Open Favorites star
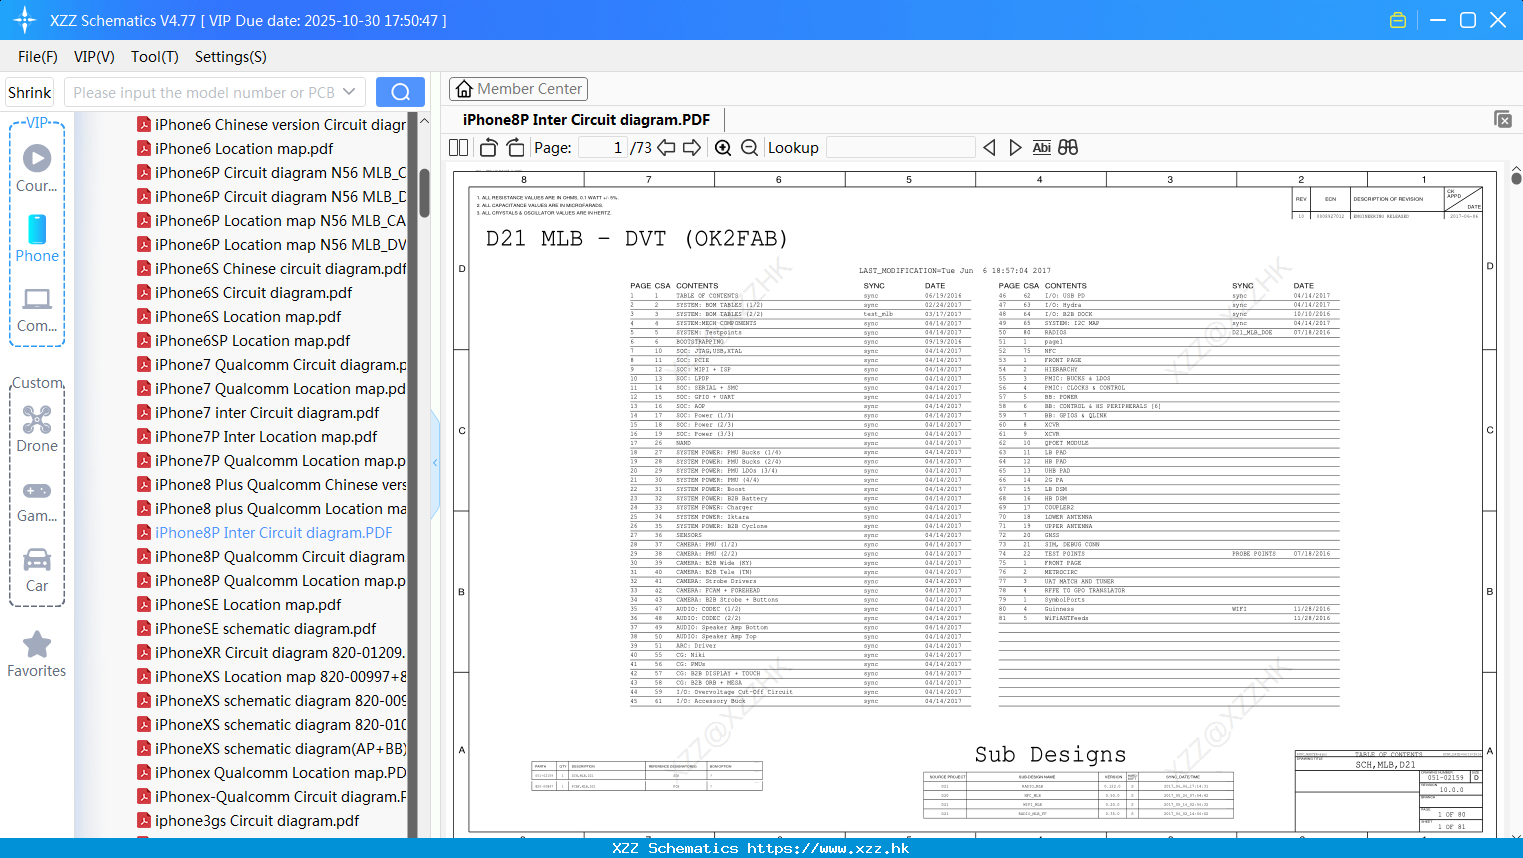Screen dimensions: 1523x858 click(37, 654)
